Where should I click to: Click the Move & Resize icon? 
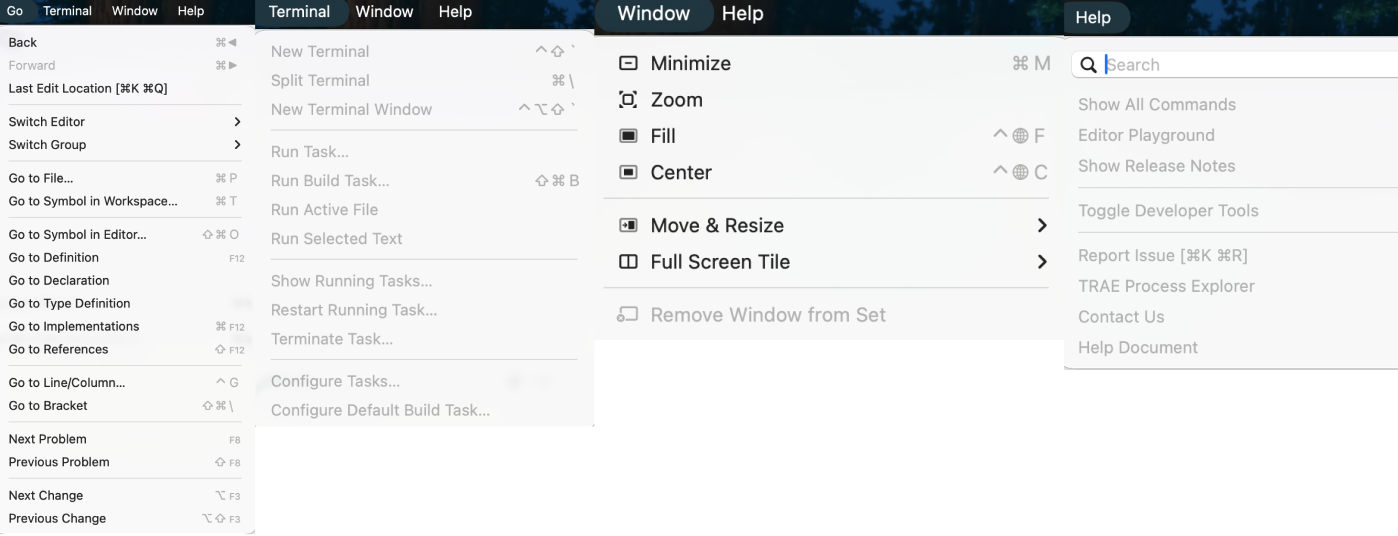click(628, 225)
